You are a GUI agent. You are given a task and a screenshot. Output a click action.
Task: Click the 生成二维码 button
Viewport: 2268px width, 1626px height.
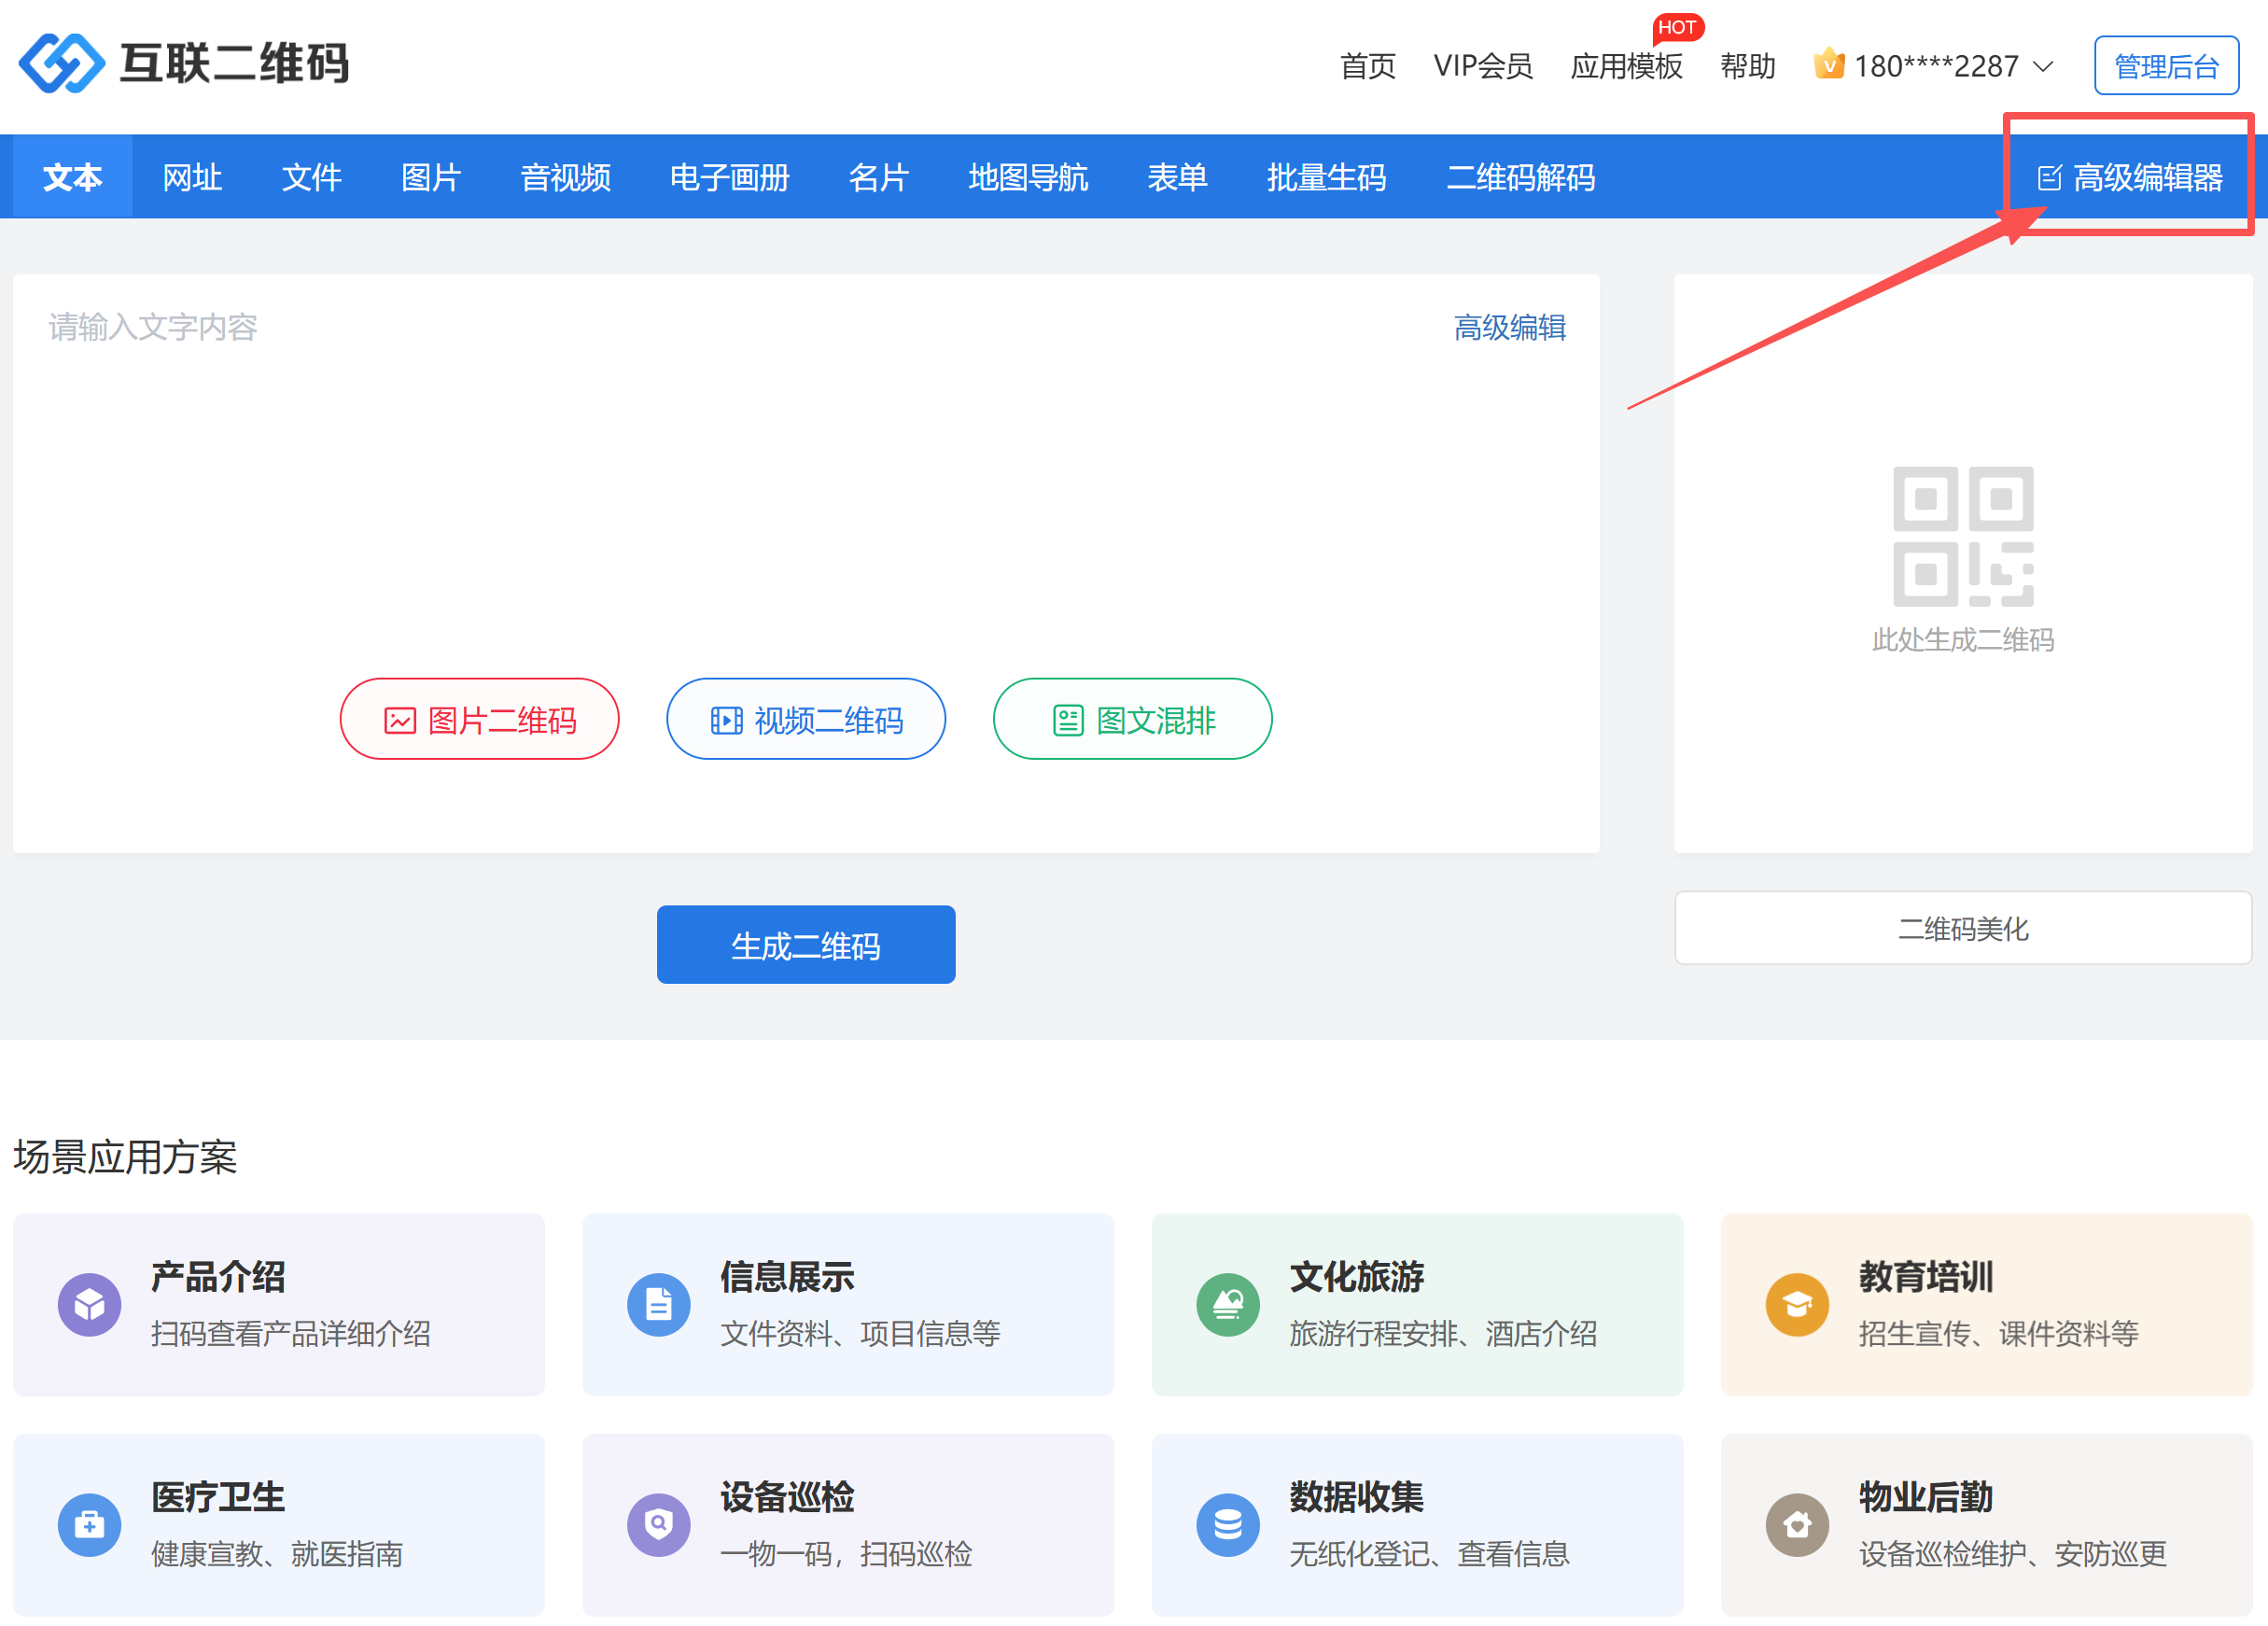pyautogui.click(x=806, y=945)
